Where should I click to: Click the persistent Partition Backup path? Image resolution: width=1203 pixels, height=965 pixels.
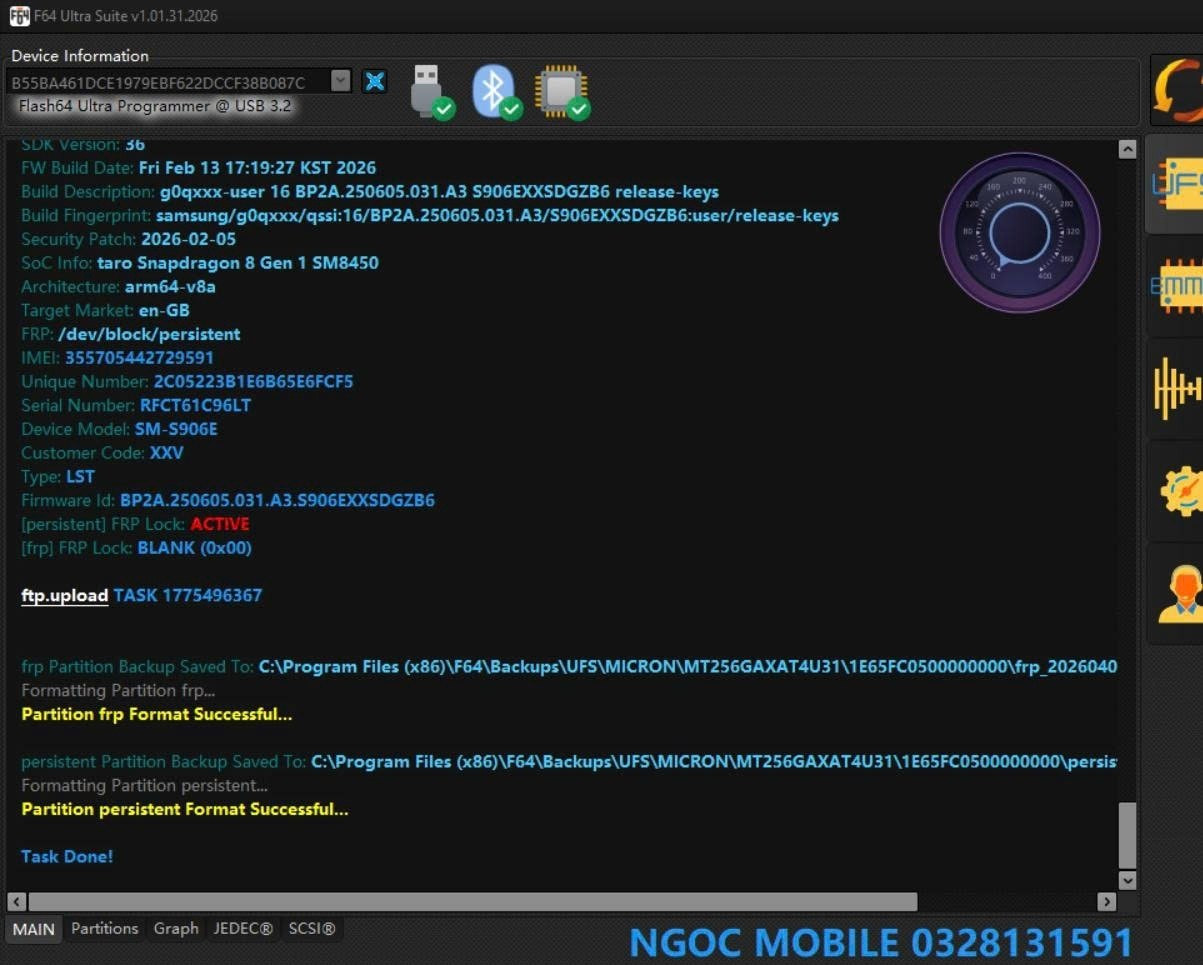(714, 762)
